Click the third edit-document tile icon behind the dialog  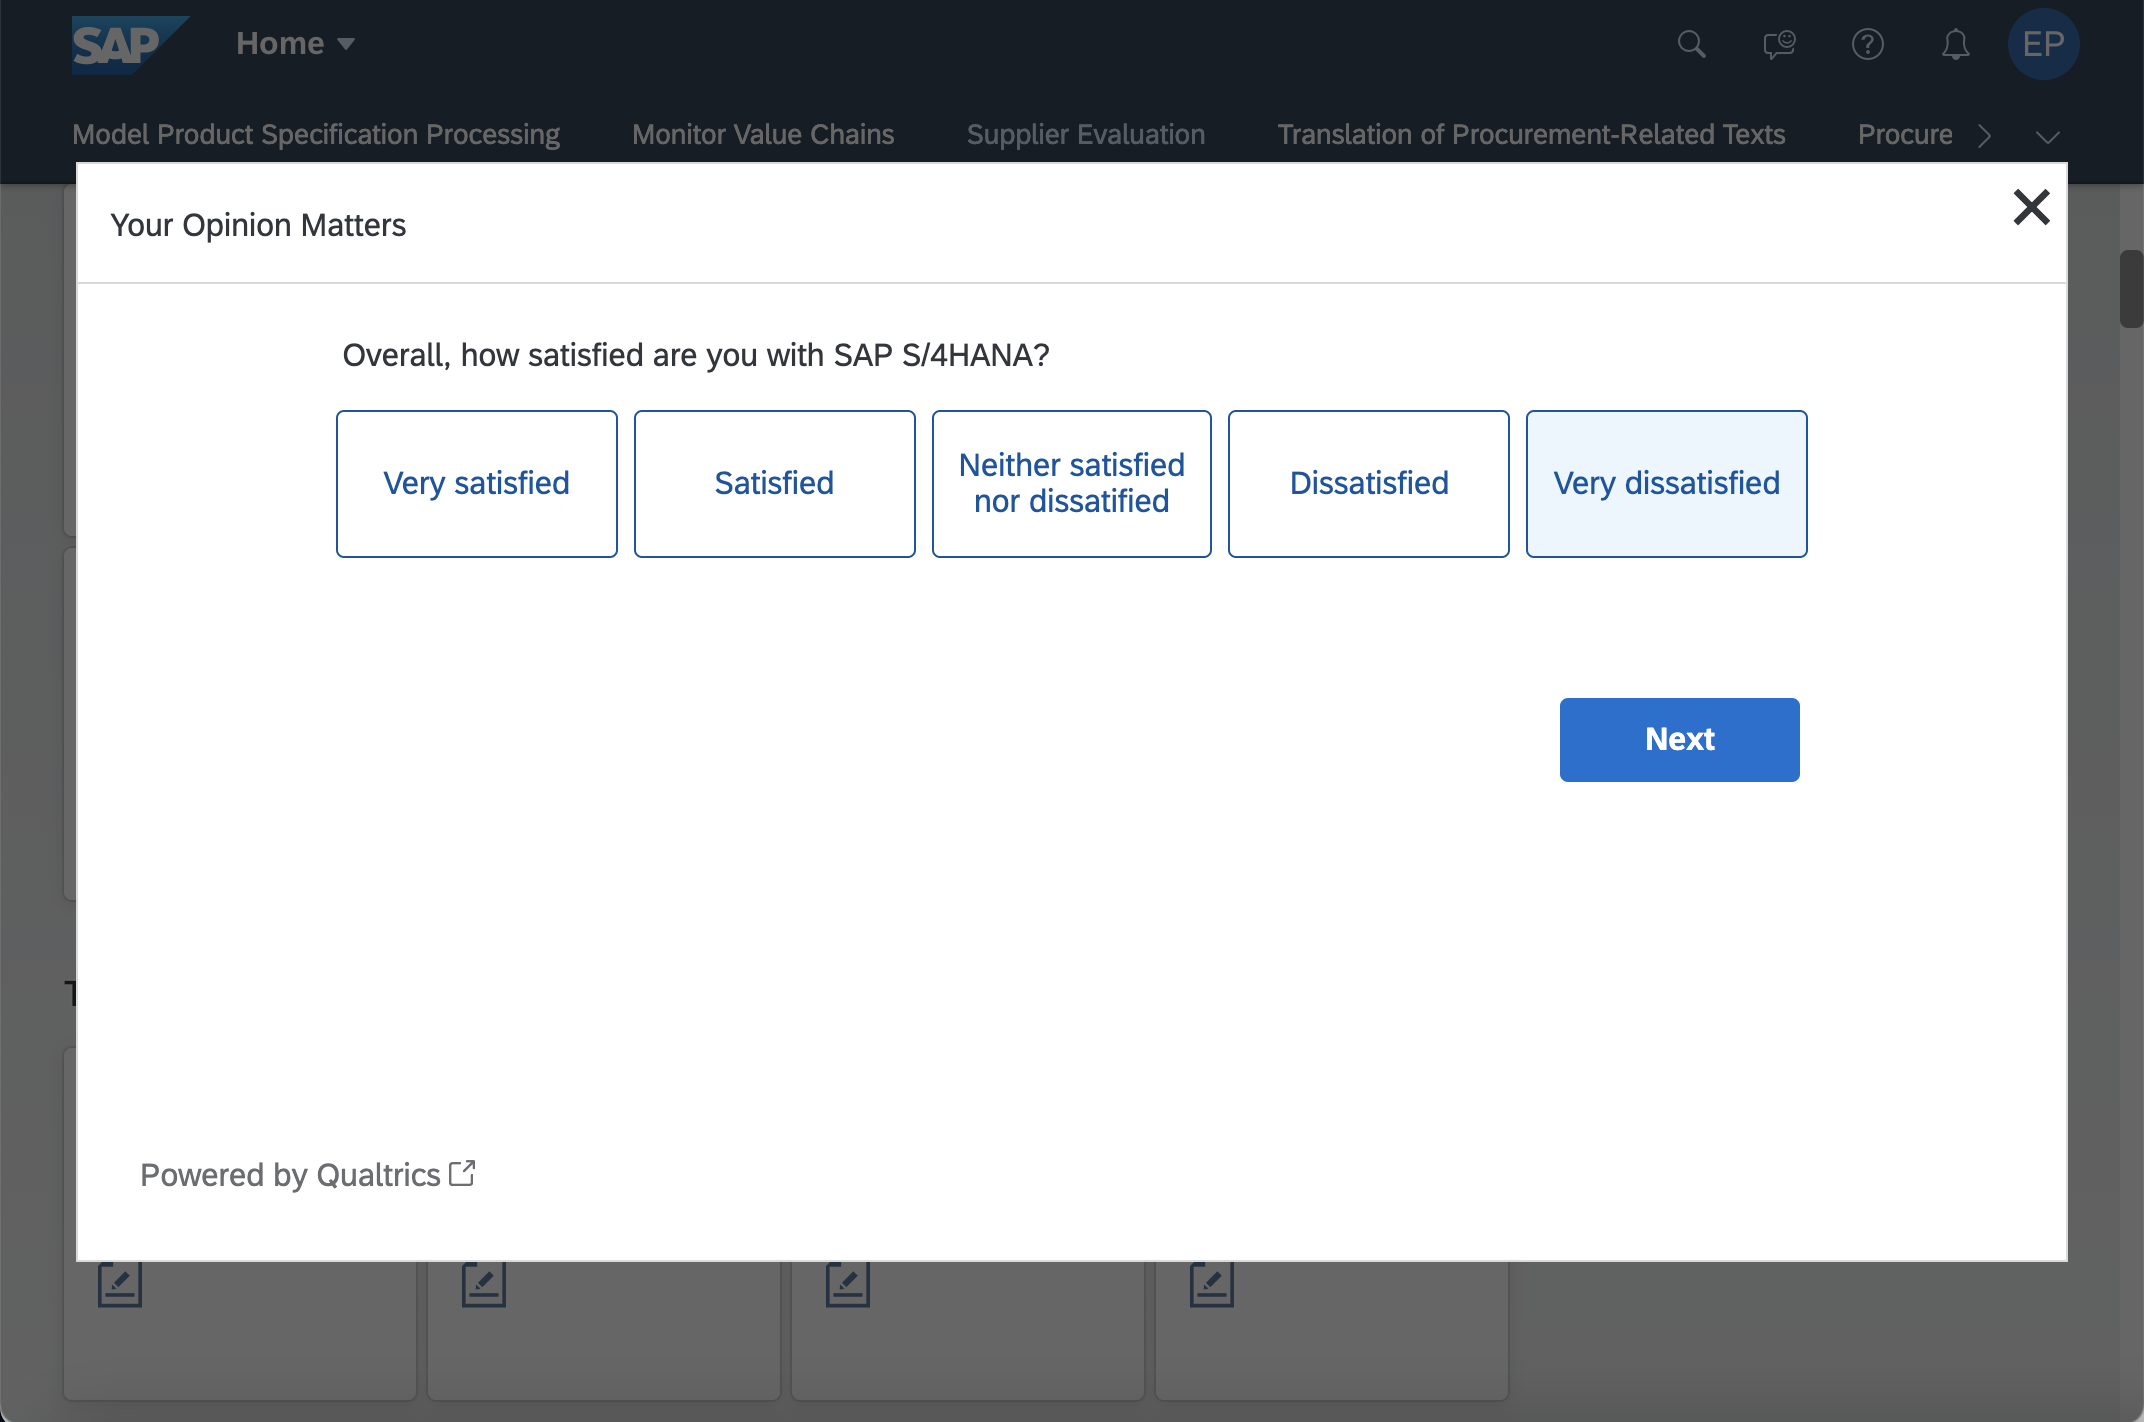[x=848, y=1284]
